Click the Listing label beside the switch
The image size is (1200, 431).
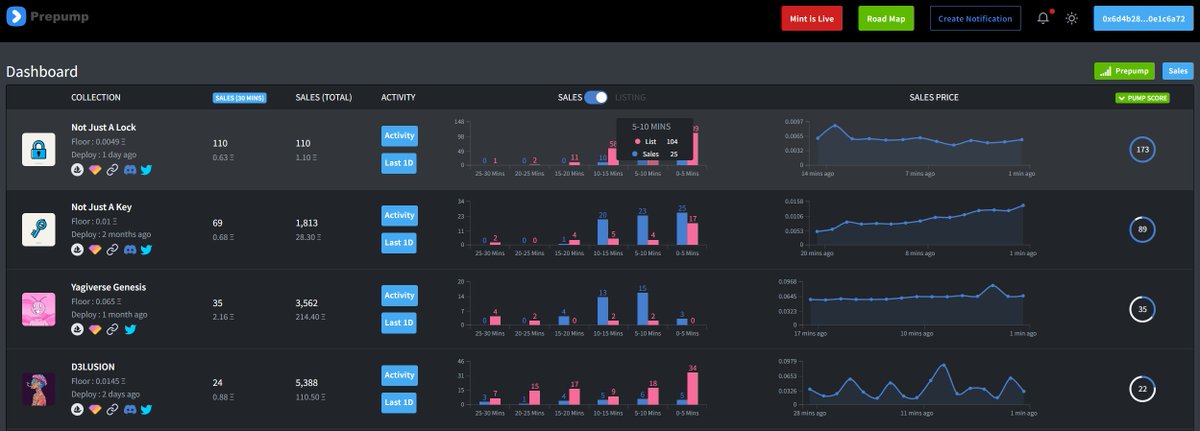click(630, 97)
